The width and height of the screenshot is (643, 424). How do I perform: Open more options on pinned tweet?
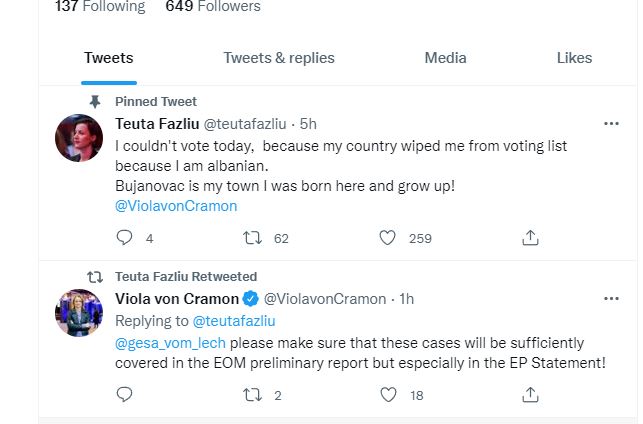tap(612, 124)
